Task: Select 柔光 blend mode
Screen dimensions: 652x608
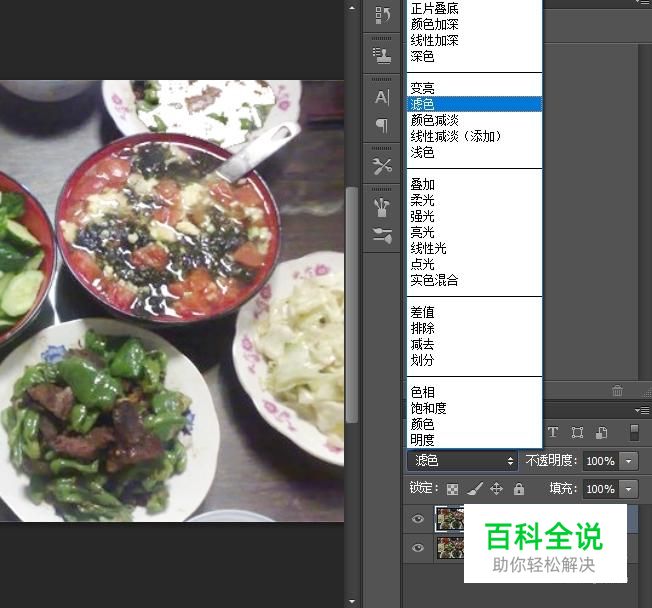Action: 474,200
